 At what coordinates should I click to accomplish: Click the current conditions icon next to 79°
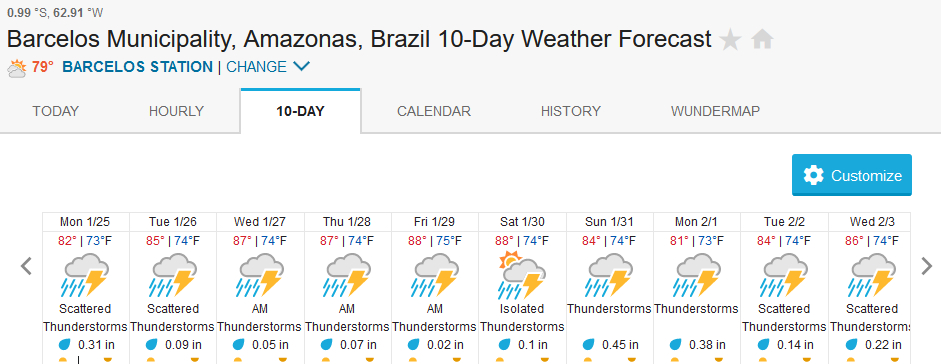[17, 68]
